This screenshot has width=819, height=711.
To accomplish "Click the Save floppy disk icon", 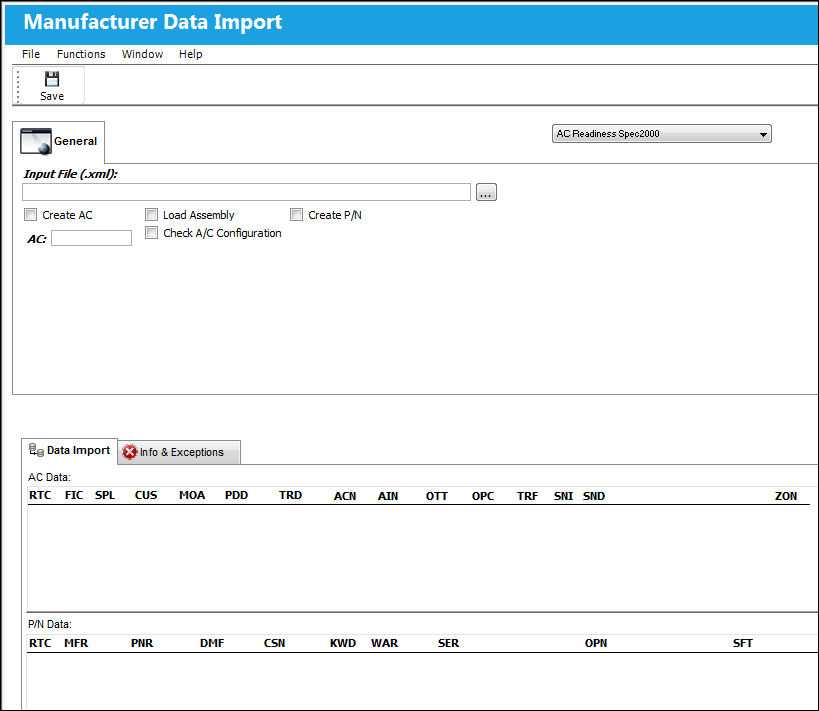I will [52, 79].
